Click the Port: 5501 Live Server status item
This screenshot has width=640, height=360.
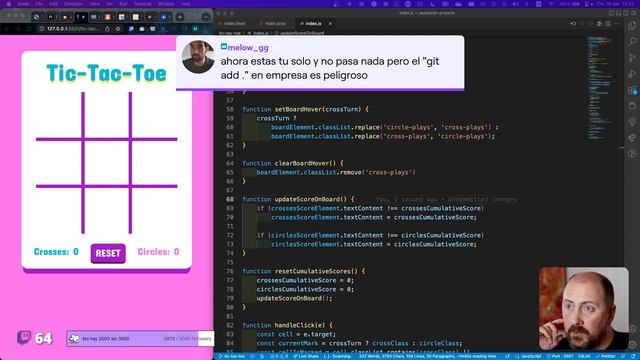(559, 356)
